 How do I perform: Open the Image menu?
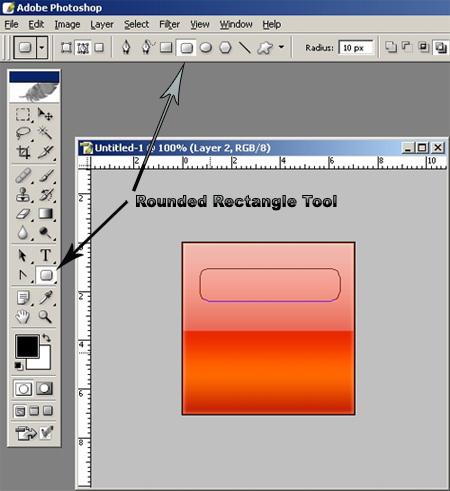(67, 24)
